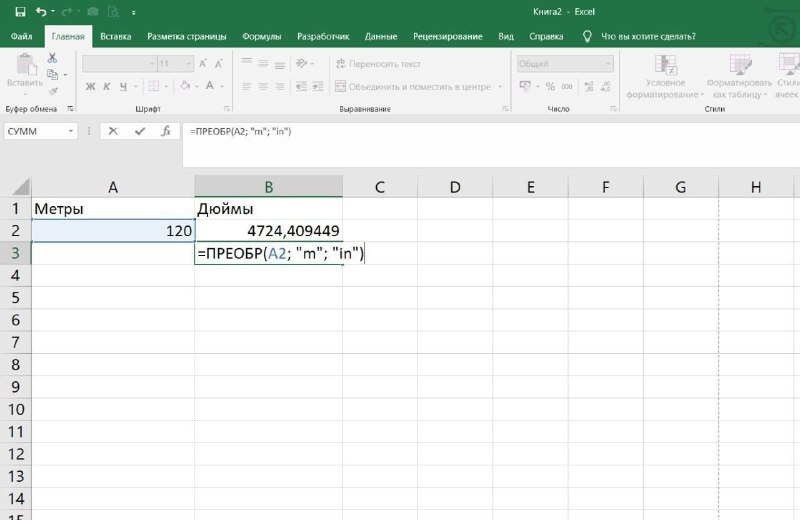
Task: Open Форматировать как таблицу menu
Action: pos(739,77)
